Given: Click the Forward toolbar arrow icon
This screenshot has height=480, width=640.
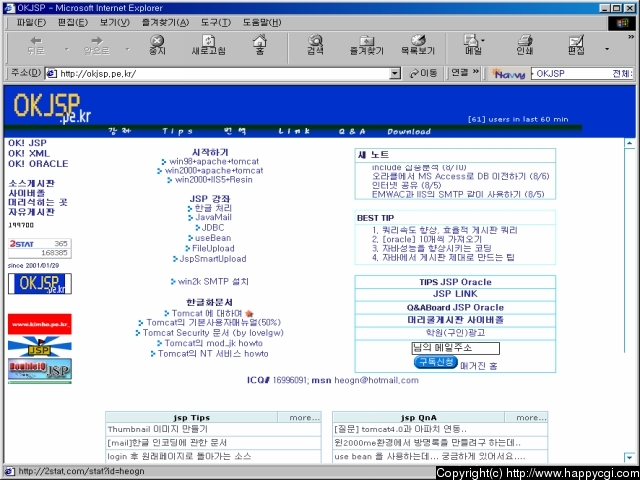Looking at the screenshot, I should (x=97, y=40).
